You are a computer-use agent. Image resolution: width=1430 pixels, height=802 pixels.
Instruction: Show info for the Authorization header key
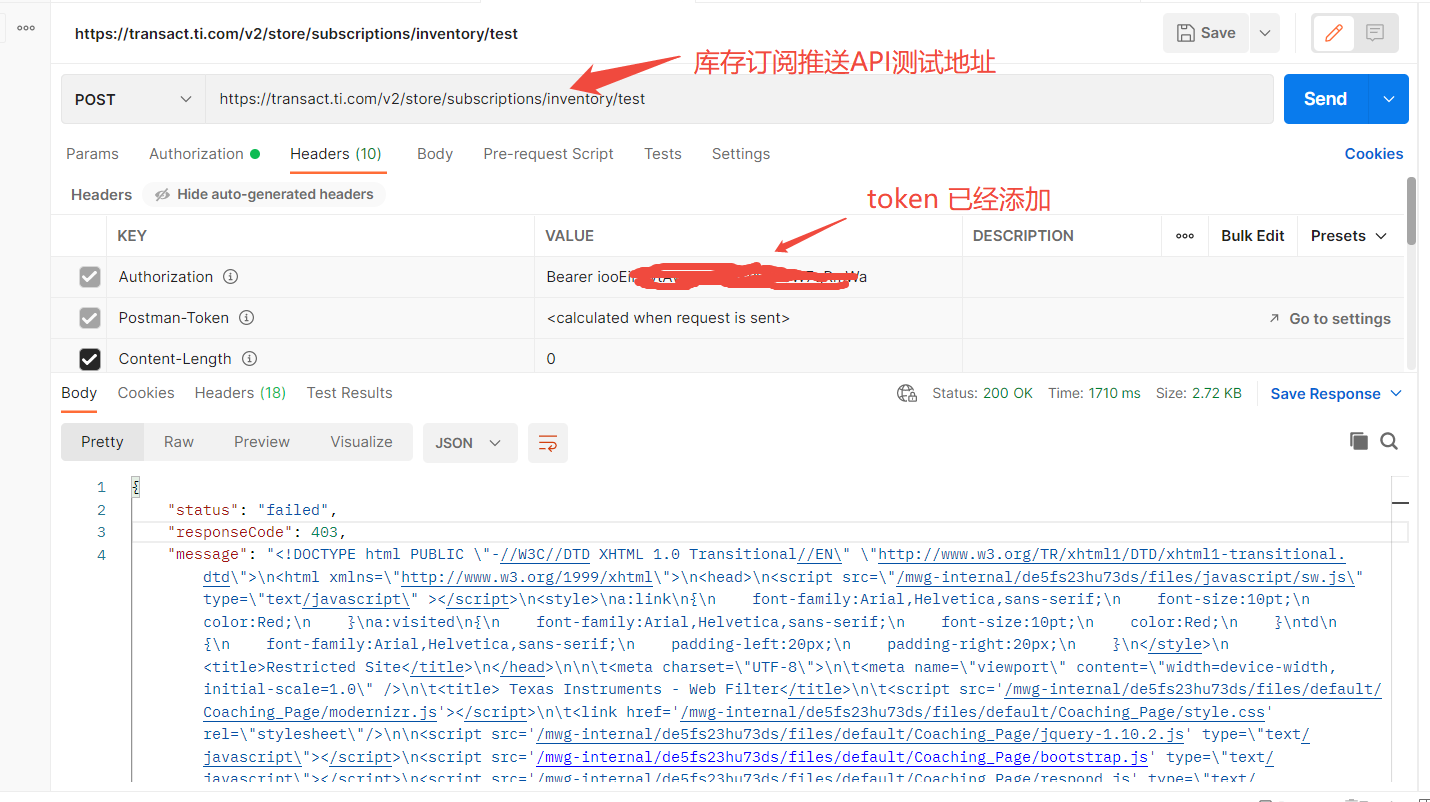click(230, 277)
